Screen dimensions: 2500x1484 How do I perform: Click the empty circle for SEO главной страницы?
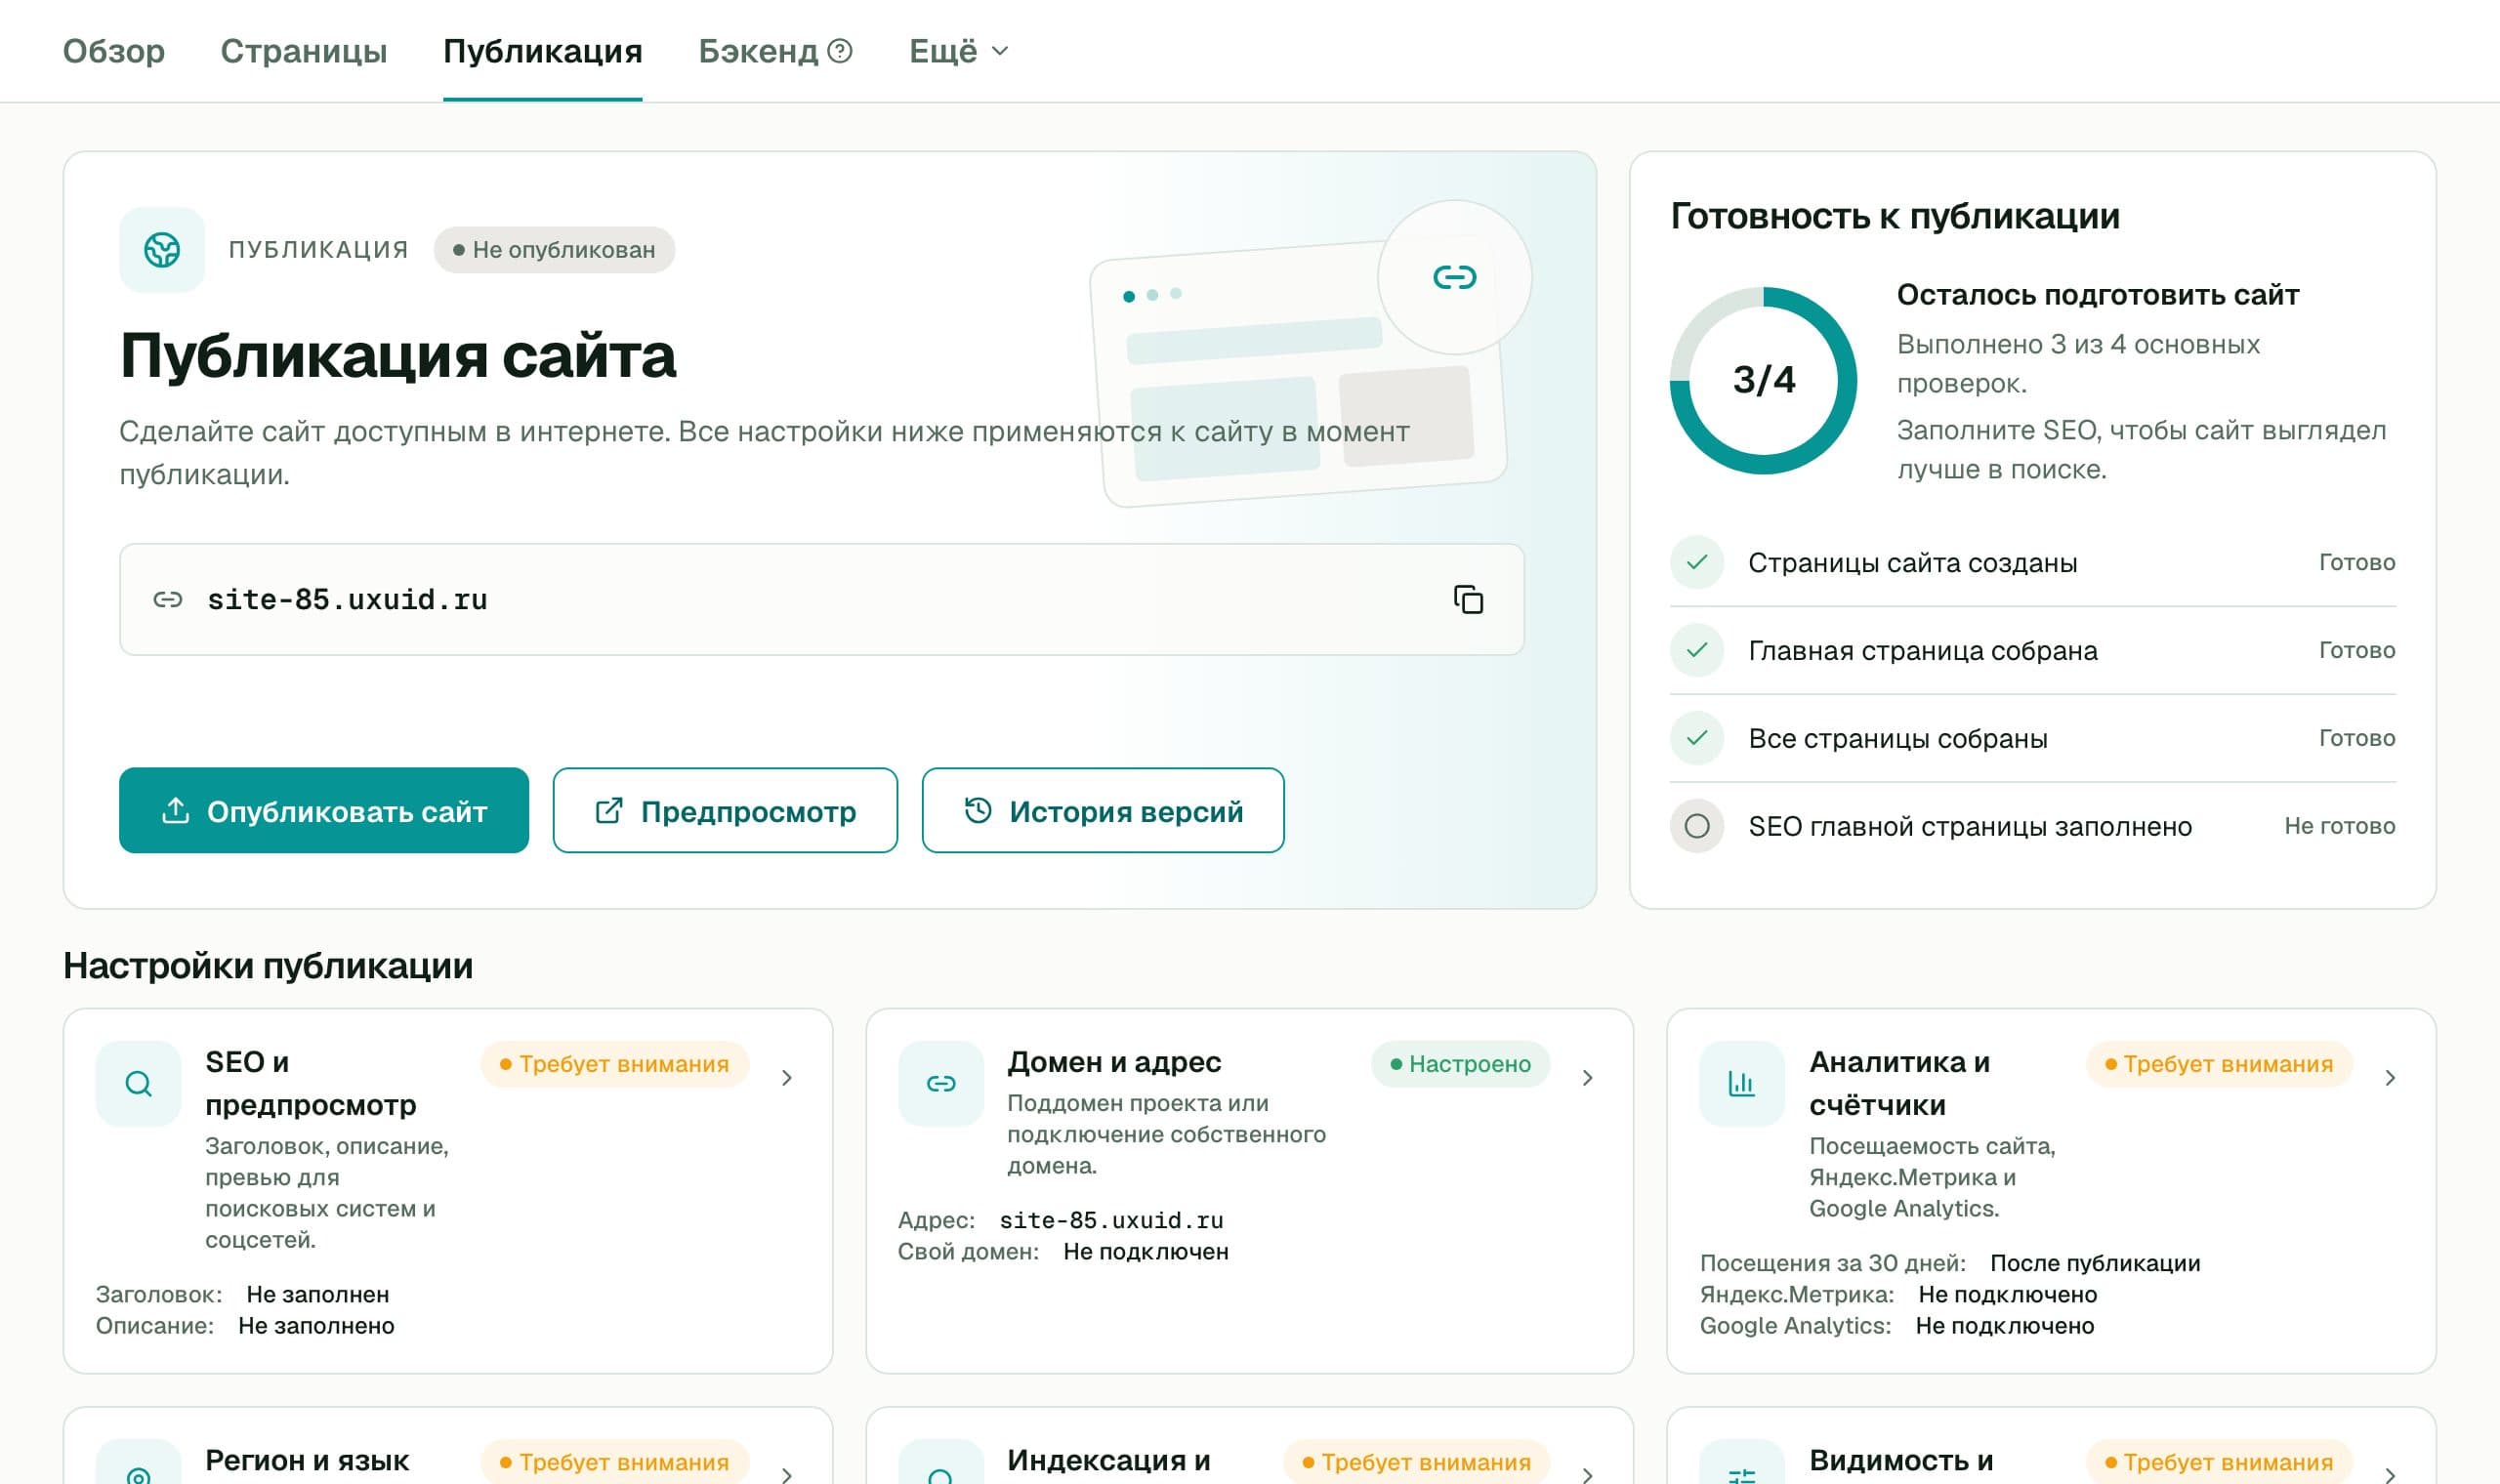[1697, 826]
